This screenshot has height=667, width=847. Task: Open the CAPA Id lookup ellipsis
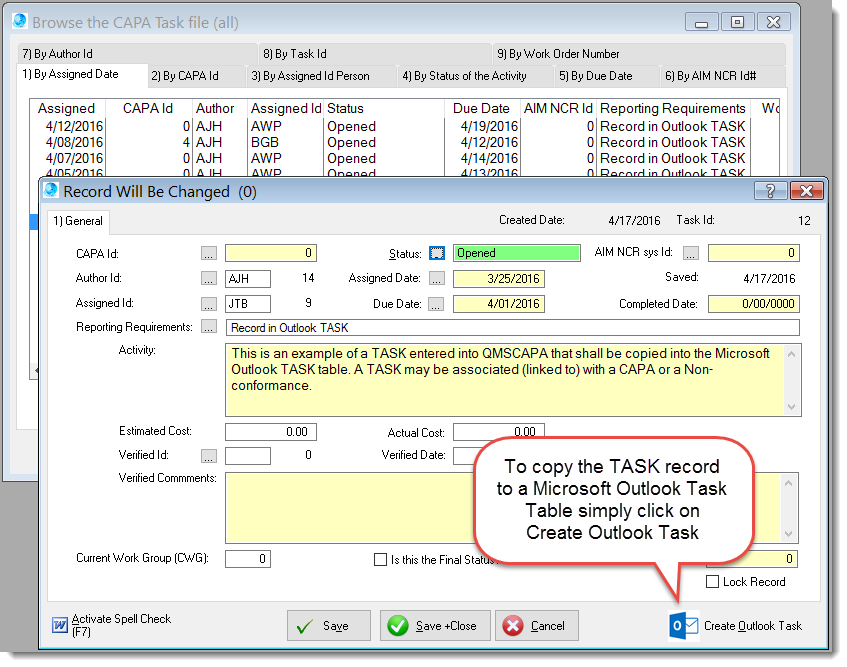pos(208,253)
